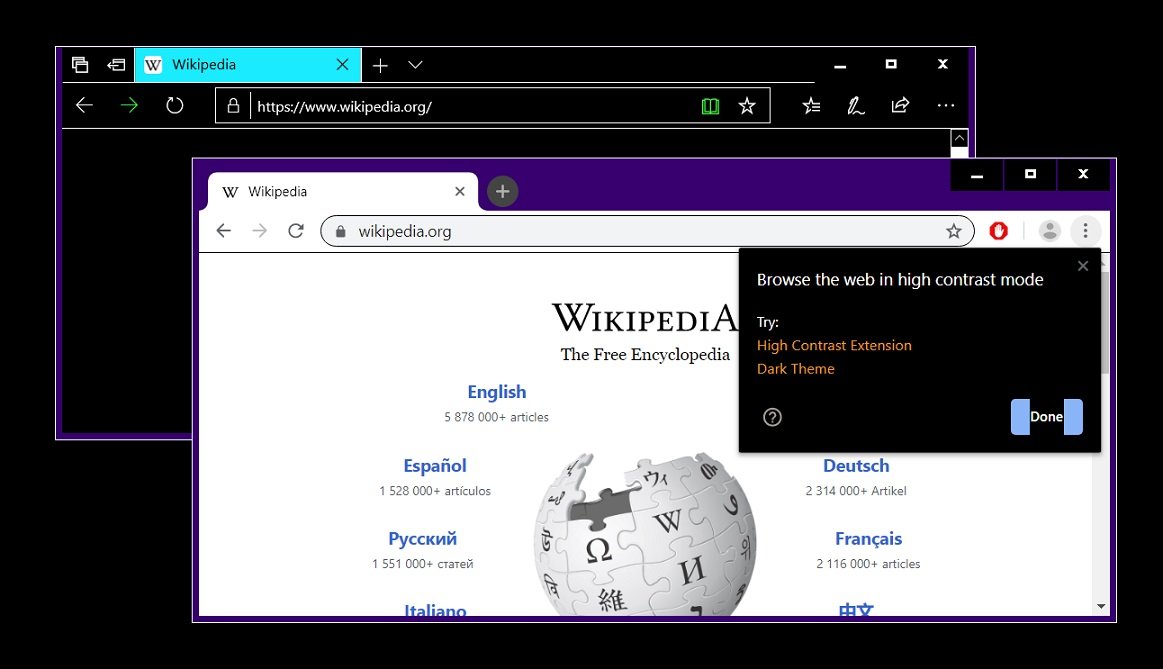
Task: Open the Chrome profile avatar
Action: (1049, 231)
